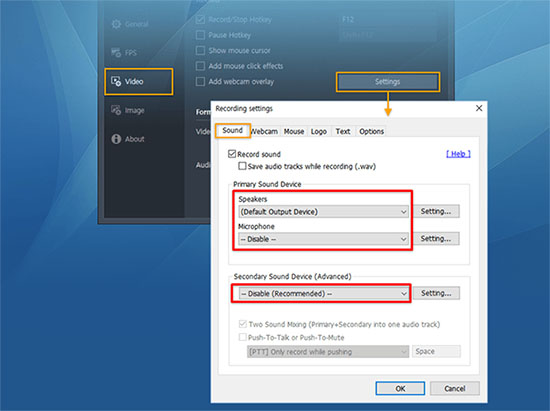Switch to the Text tab
The image size is (550, 411).
coord(343,132)
